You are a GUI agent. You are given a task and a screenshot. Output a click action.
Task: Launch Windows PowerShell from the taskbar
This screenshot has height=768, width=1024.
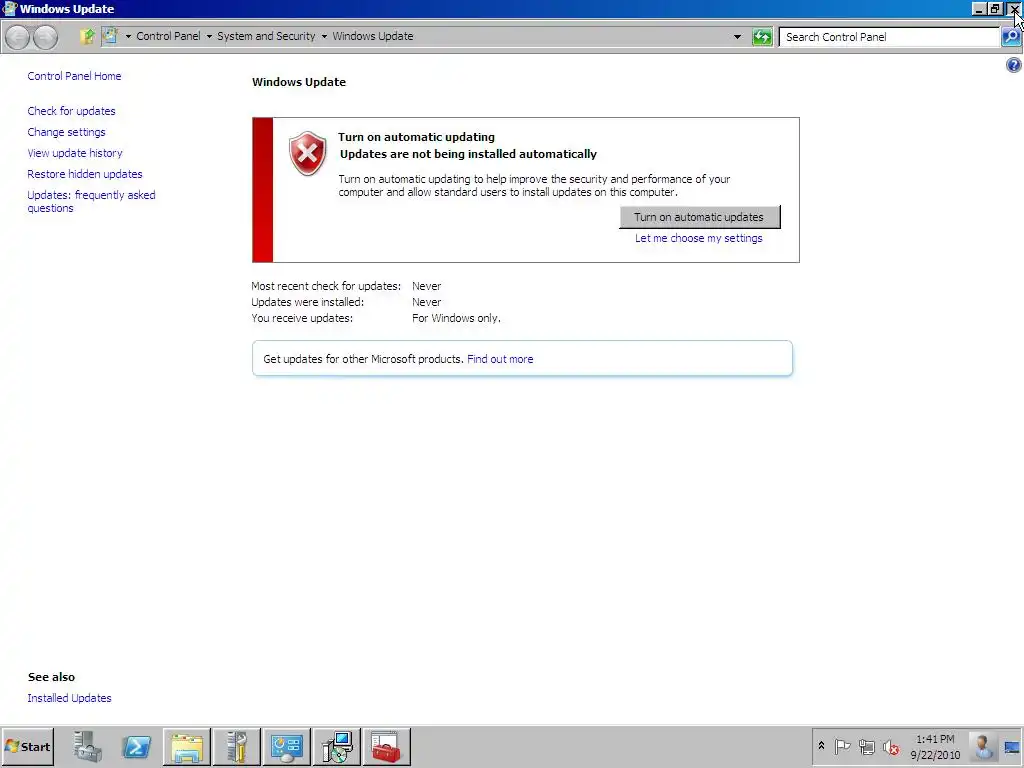coord(136,746)
